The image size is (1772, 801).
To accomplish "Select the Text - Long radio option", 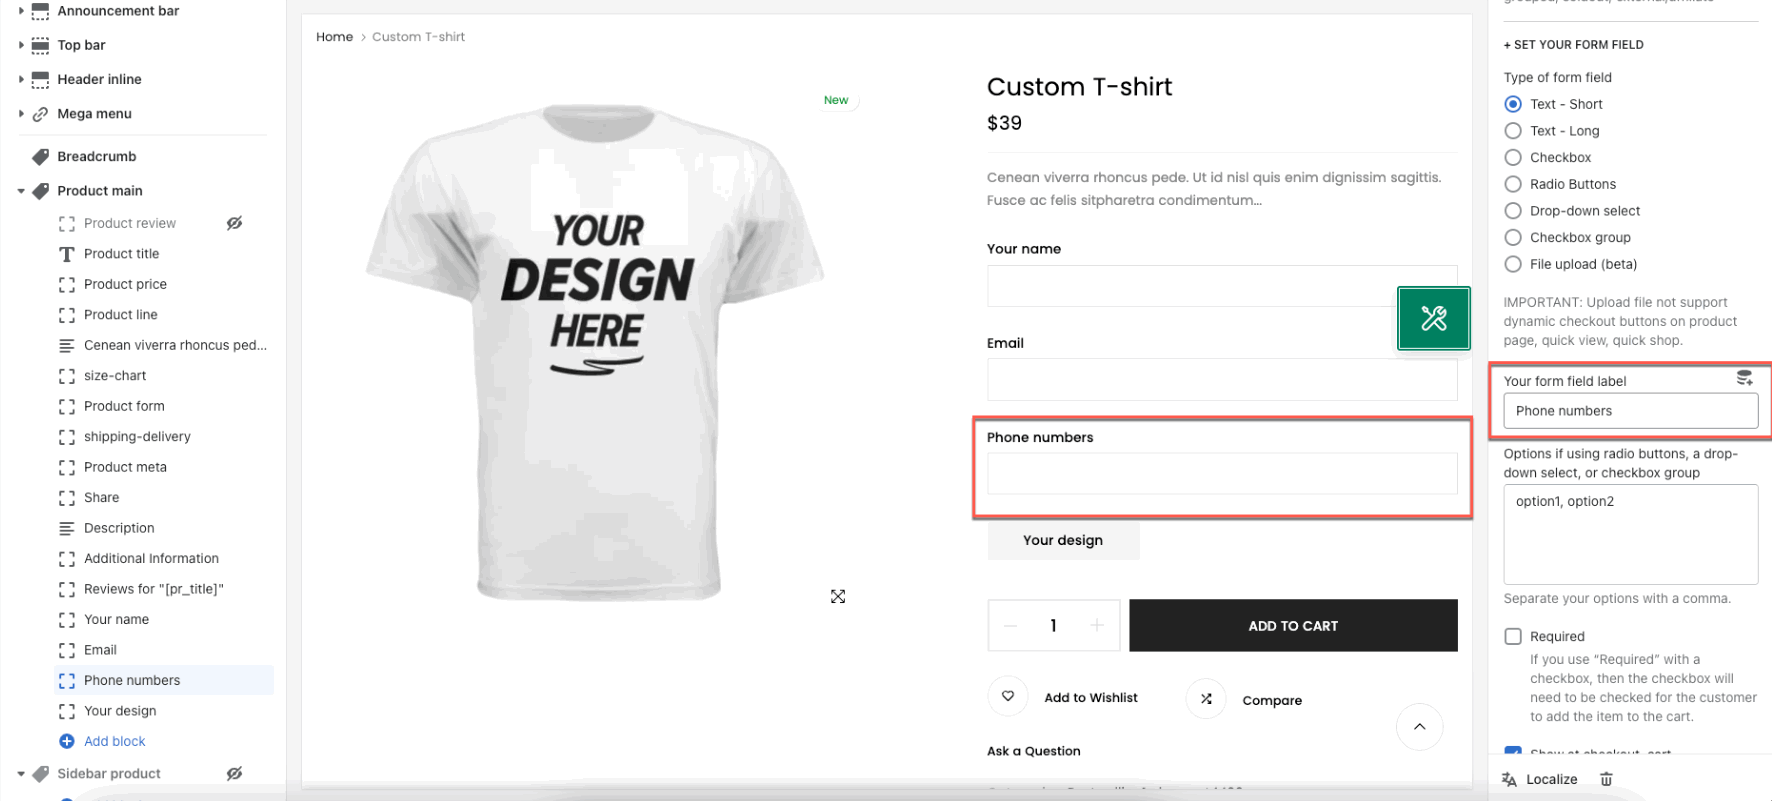I will pos(1513,131).
